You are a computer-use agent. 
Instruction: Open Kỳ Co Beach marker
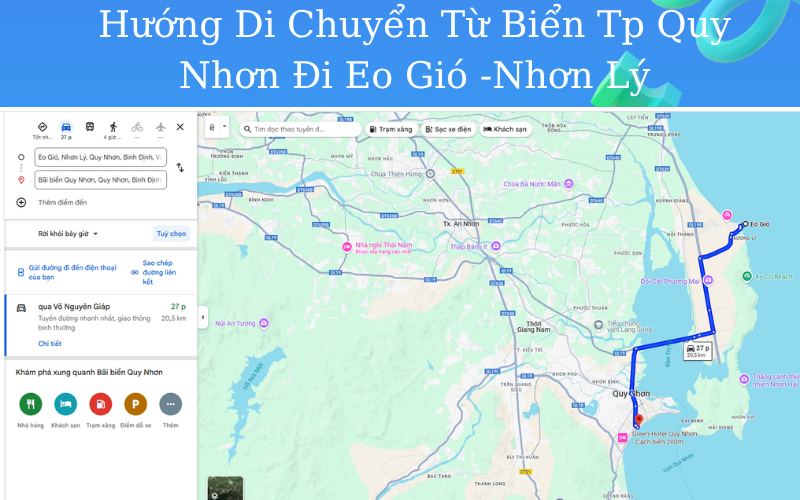point(747,277)
